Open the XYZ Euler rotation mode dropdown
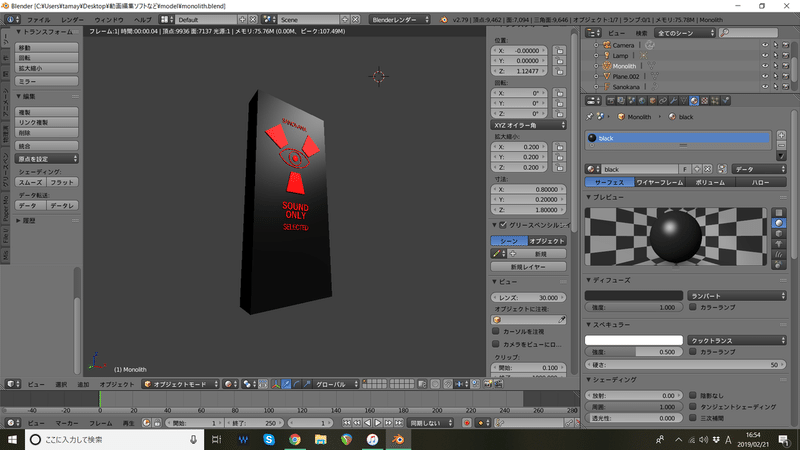 pos(529,125)
